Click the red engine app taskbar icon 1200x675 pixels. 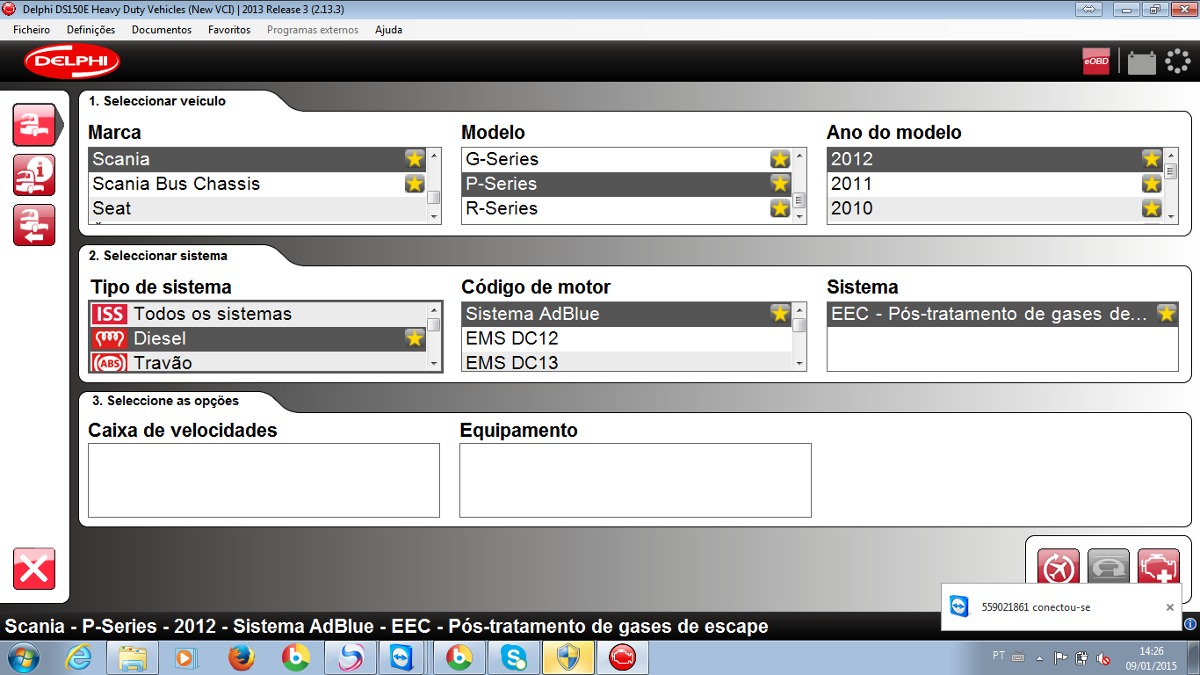click(622, 658)
